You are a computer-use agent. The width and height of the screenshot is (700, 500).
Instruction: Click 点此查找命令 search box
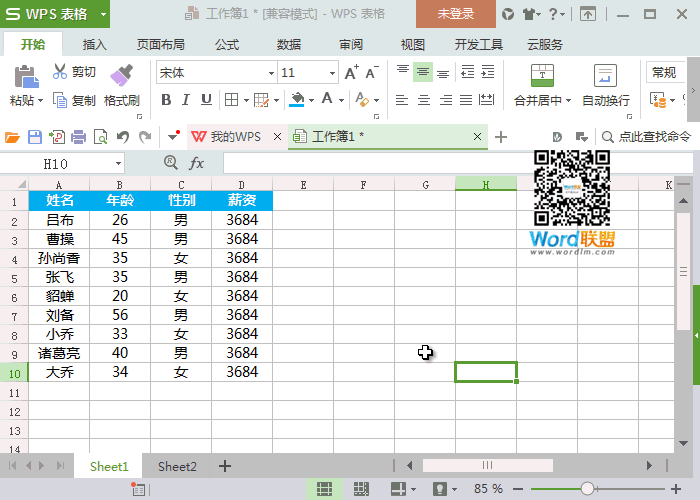coord(647,137)
